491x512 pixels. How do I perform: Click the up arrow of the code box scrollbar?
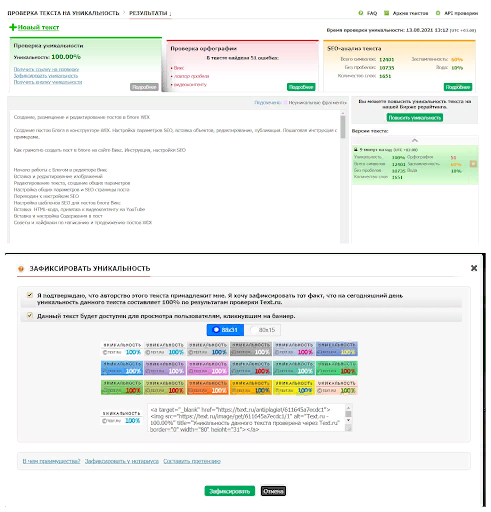[348, 408]
